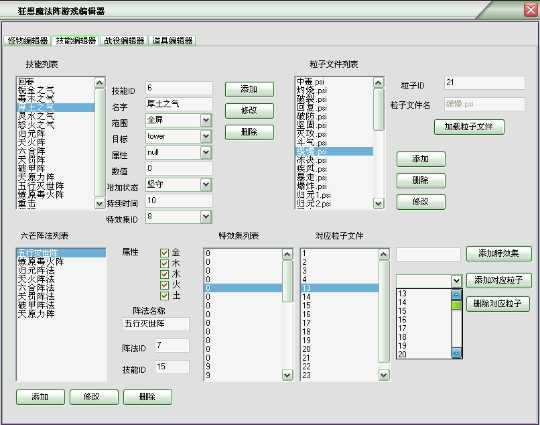Image resolution: width=540 pixels, height=425 pixels.
Task: Click skill list scroll-down arrow
Action: [100, 204]
